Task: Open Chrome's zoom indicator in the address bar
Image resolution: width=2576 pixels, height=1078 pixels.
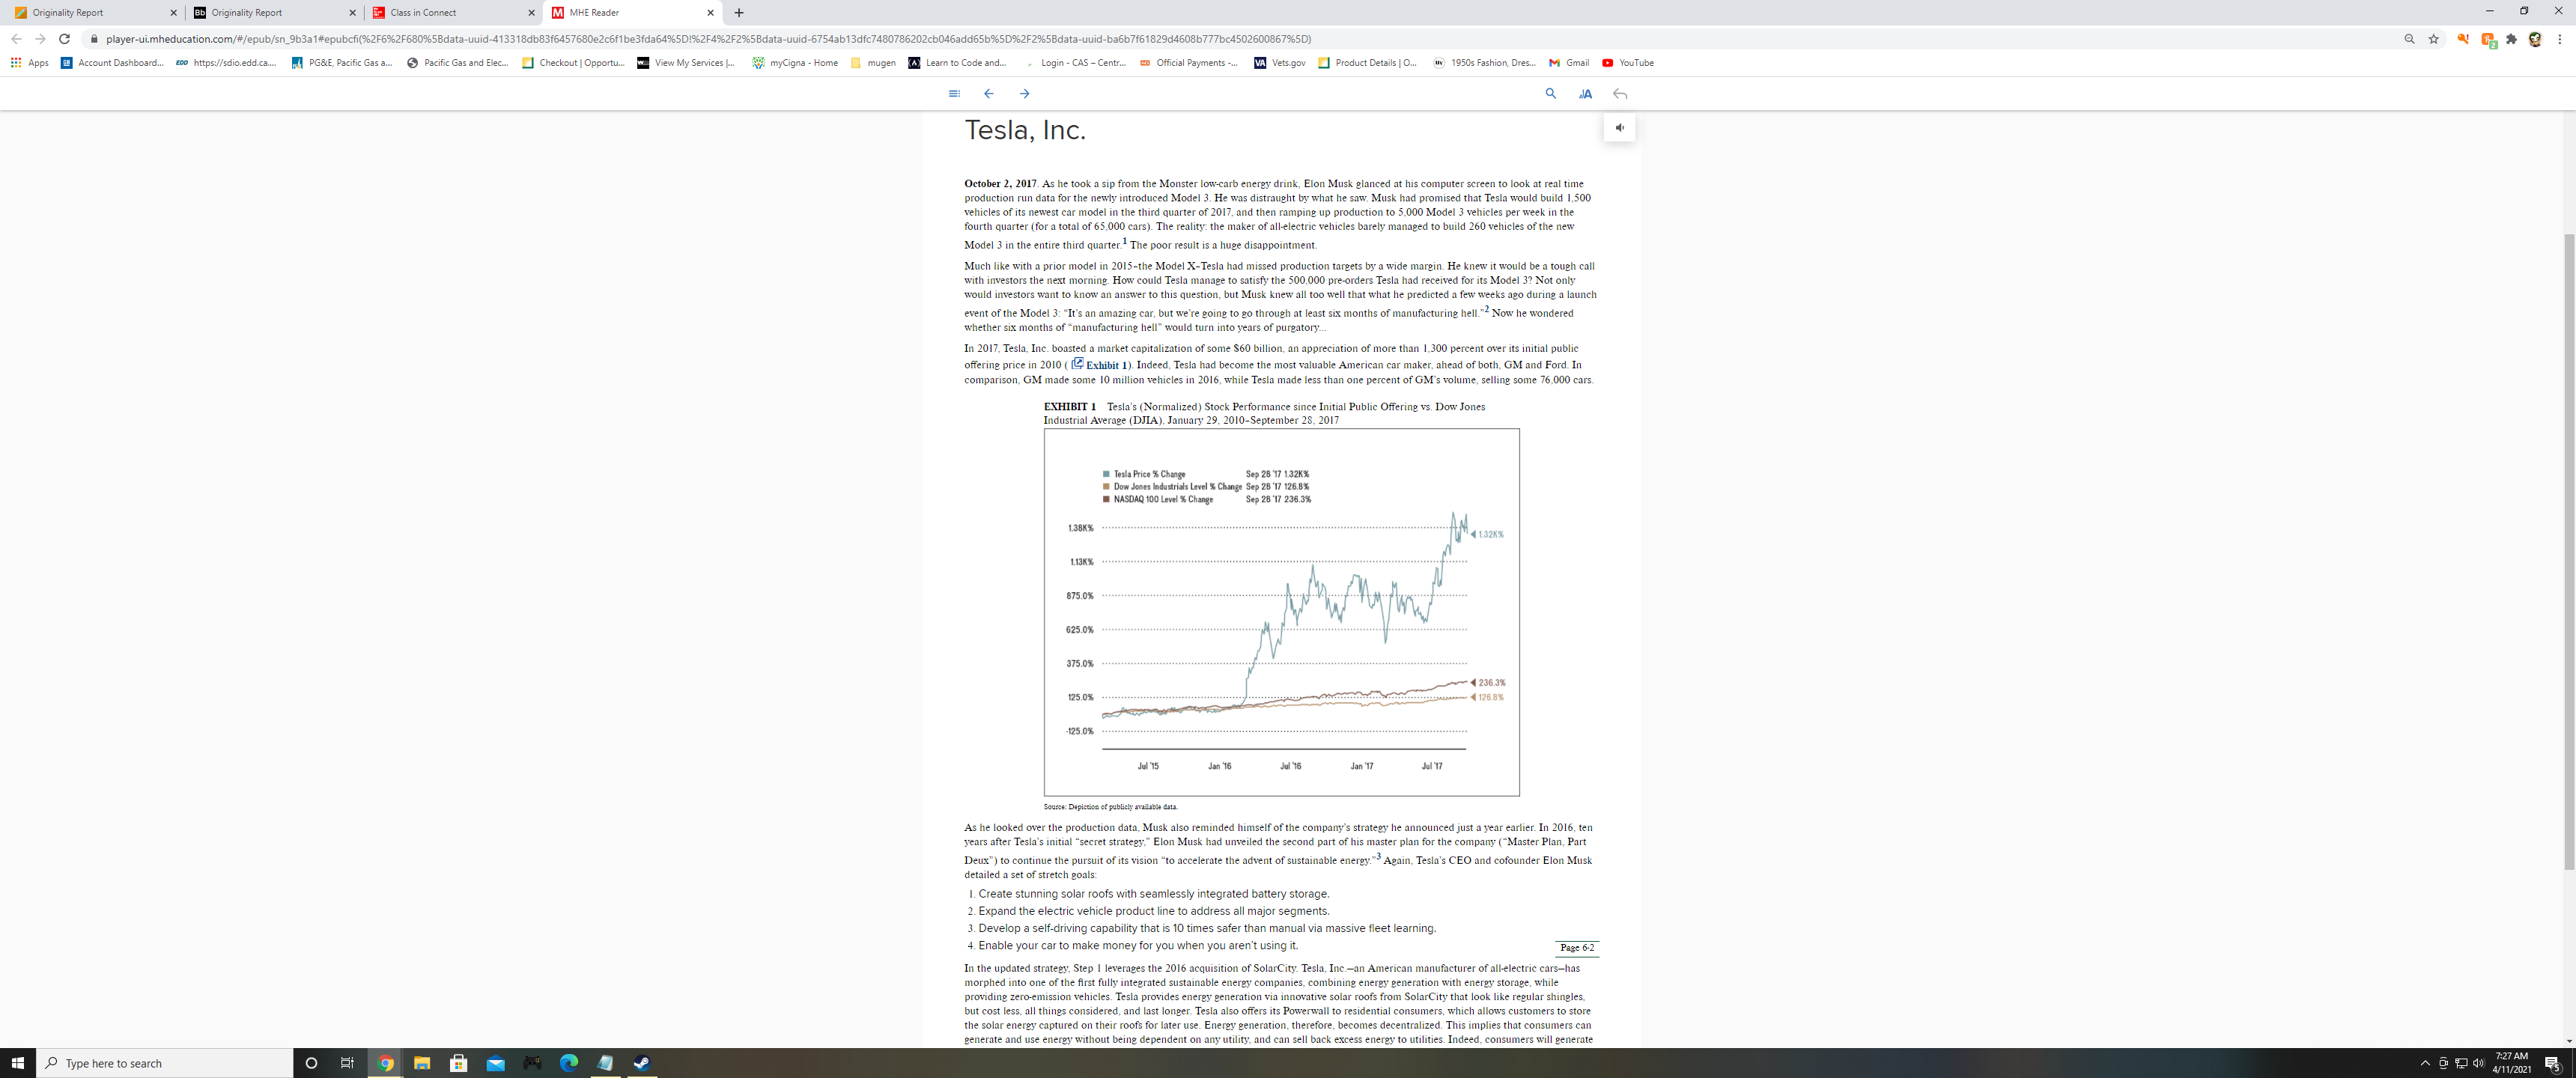Action: pyautogui.click(x=2409, y=39)
